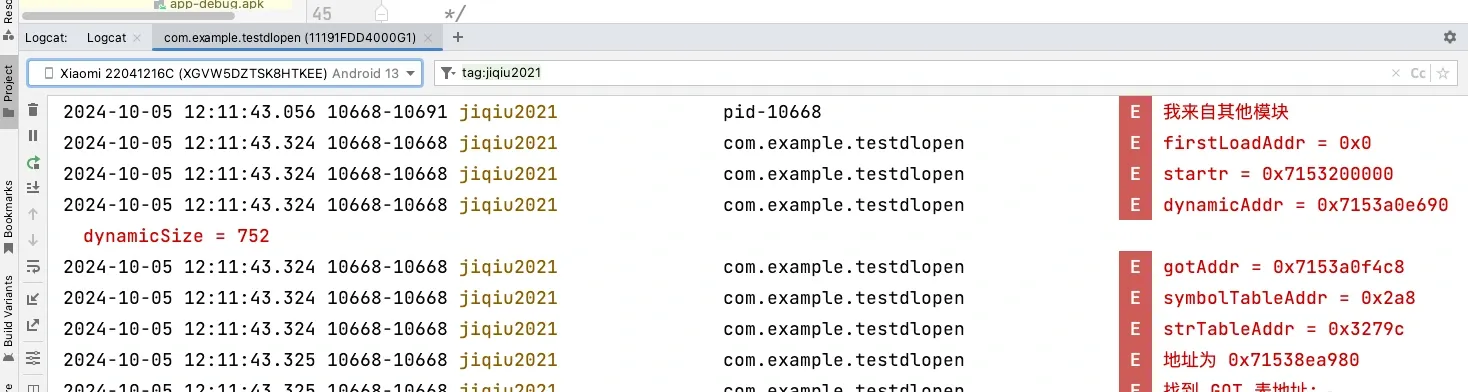Pause logcat output
The height and width of the screenshot is (392, 1468).
click(33, 136)
